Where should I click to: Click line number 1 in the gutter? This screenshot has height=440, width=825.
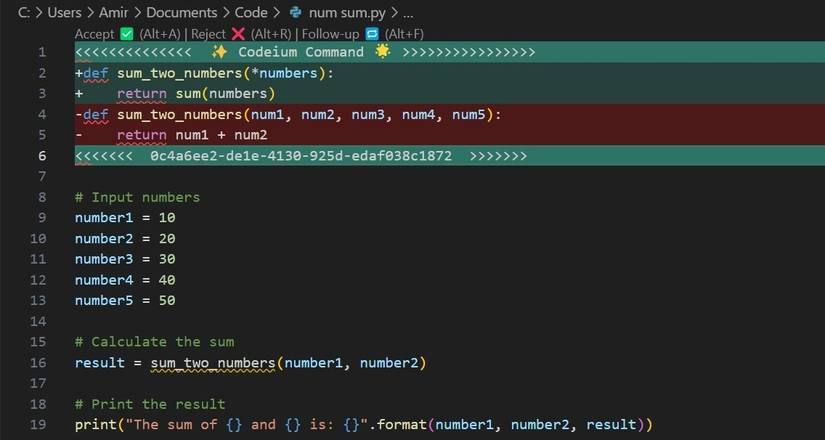[42, 52]
